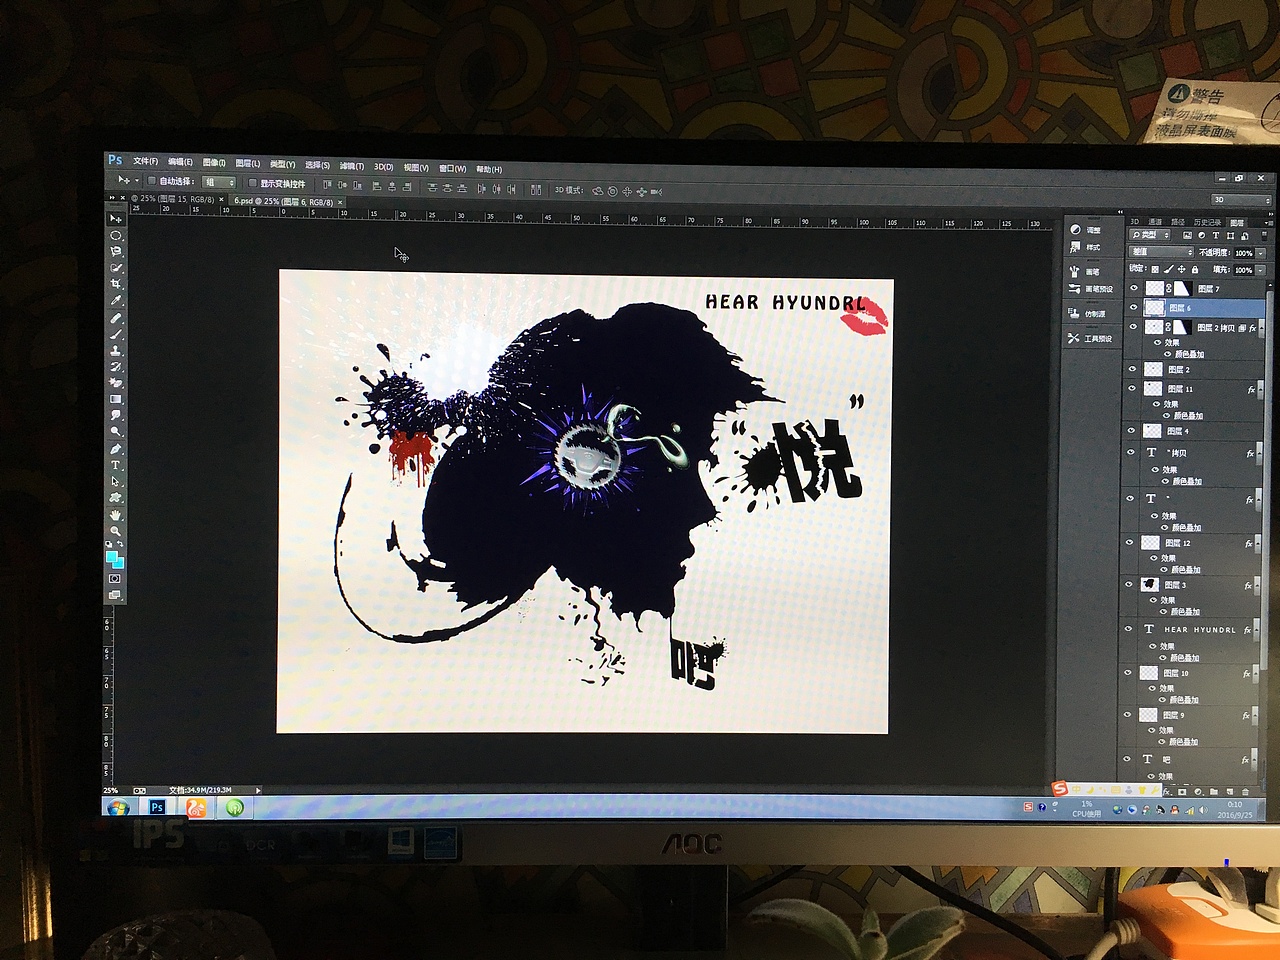This screenshot has height=960, width=1280.
Task: Open the 样式 styles panel
Action: [1086, 246]
